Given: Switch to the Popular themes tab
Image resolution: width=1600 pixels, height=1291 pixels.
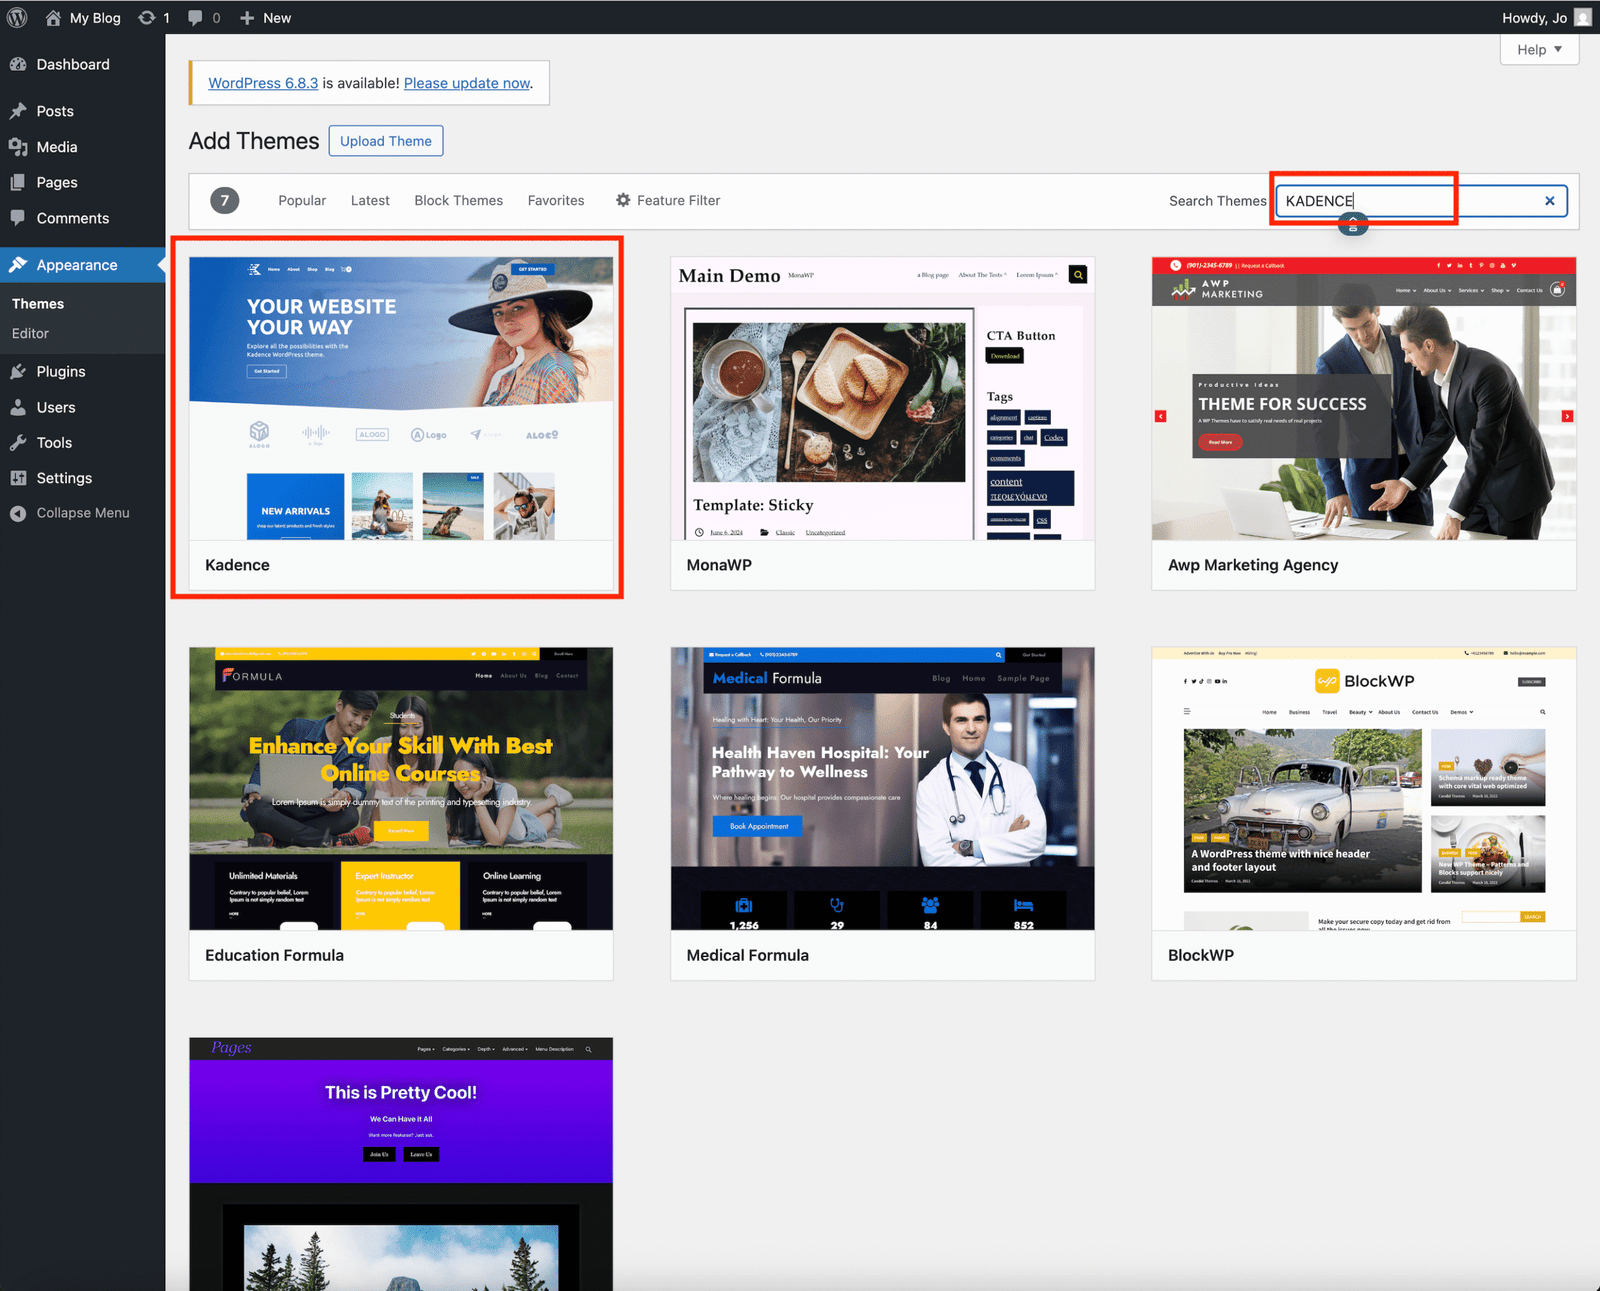Looking at the screenshot, I should coord(302,200).
